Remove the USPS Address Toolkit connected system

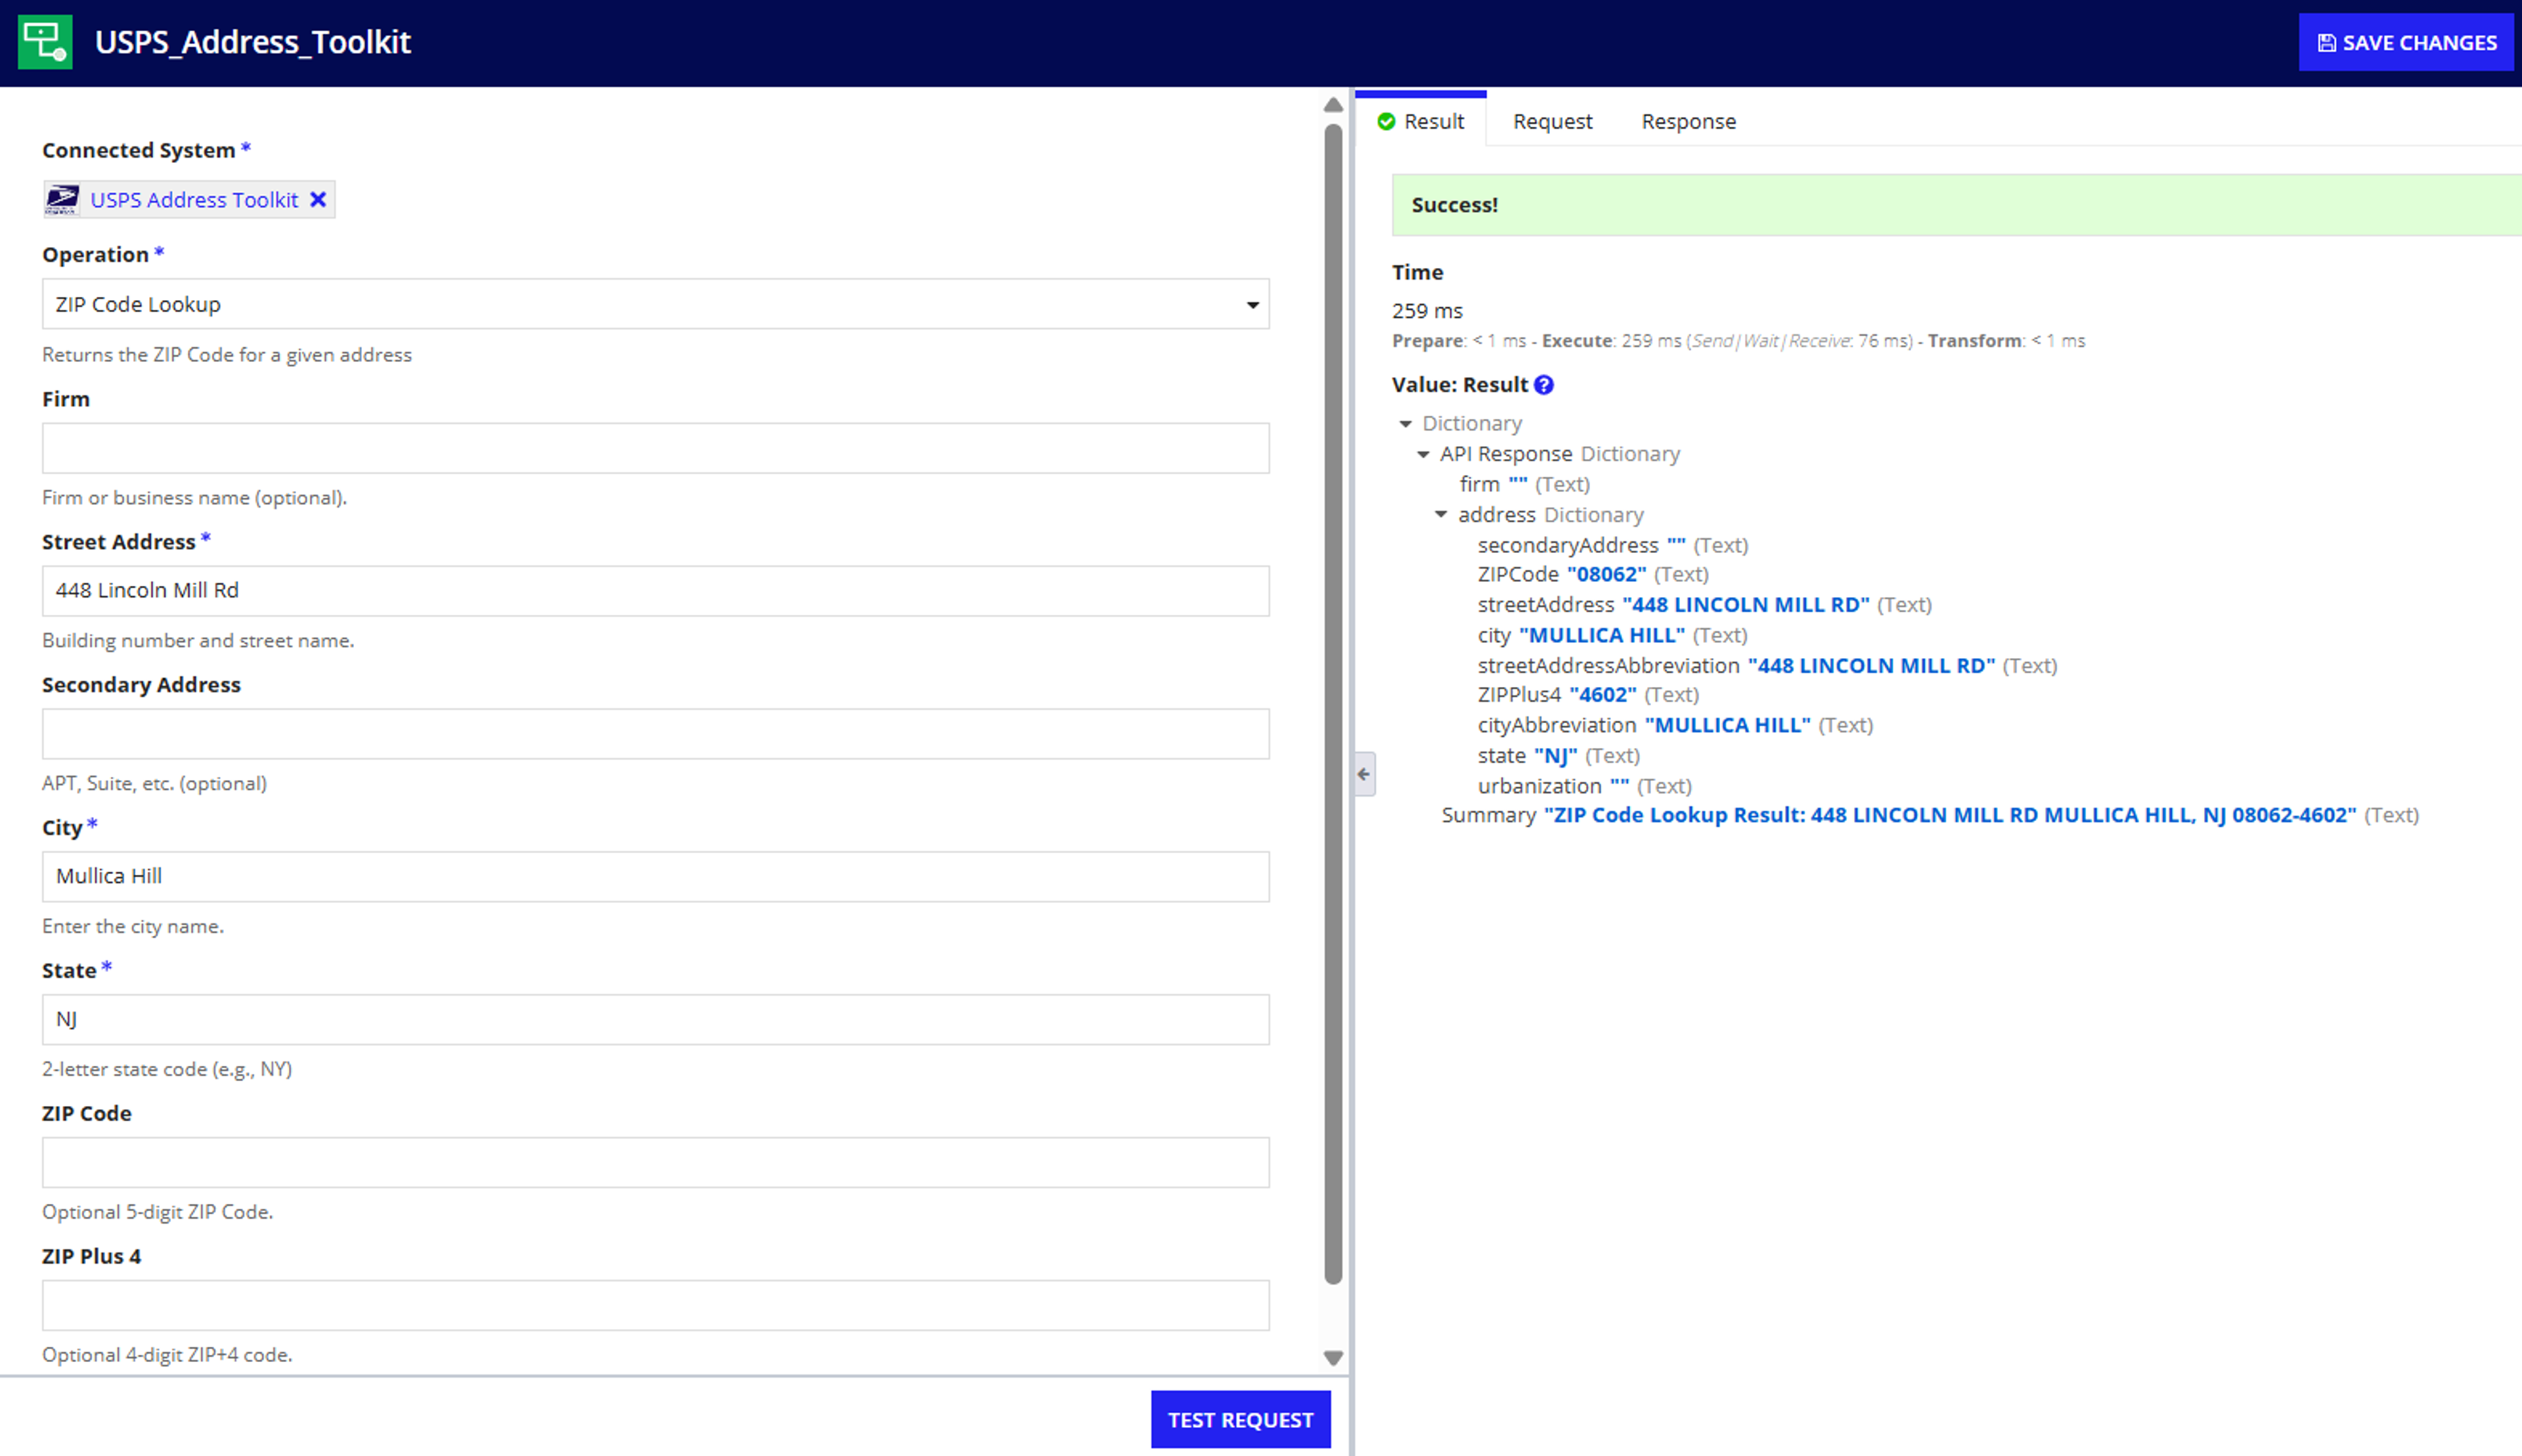pyautogui.click(x=318, y=199)
